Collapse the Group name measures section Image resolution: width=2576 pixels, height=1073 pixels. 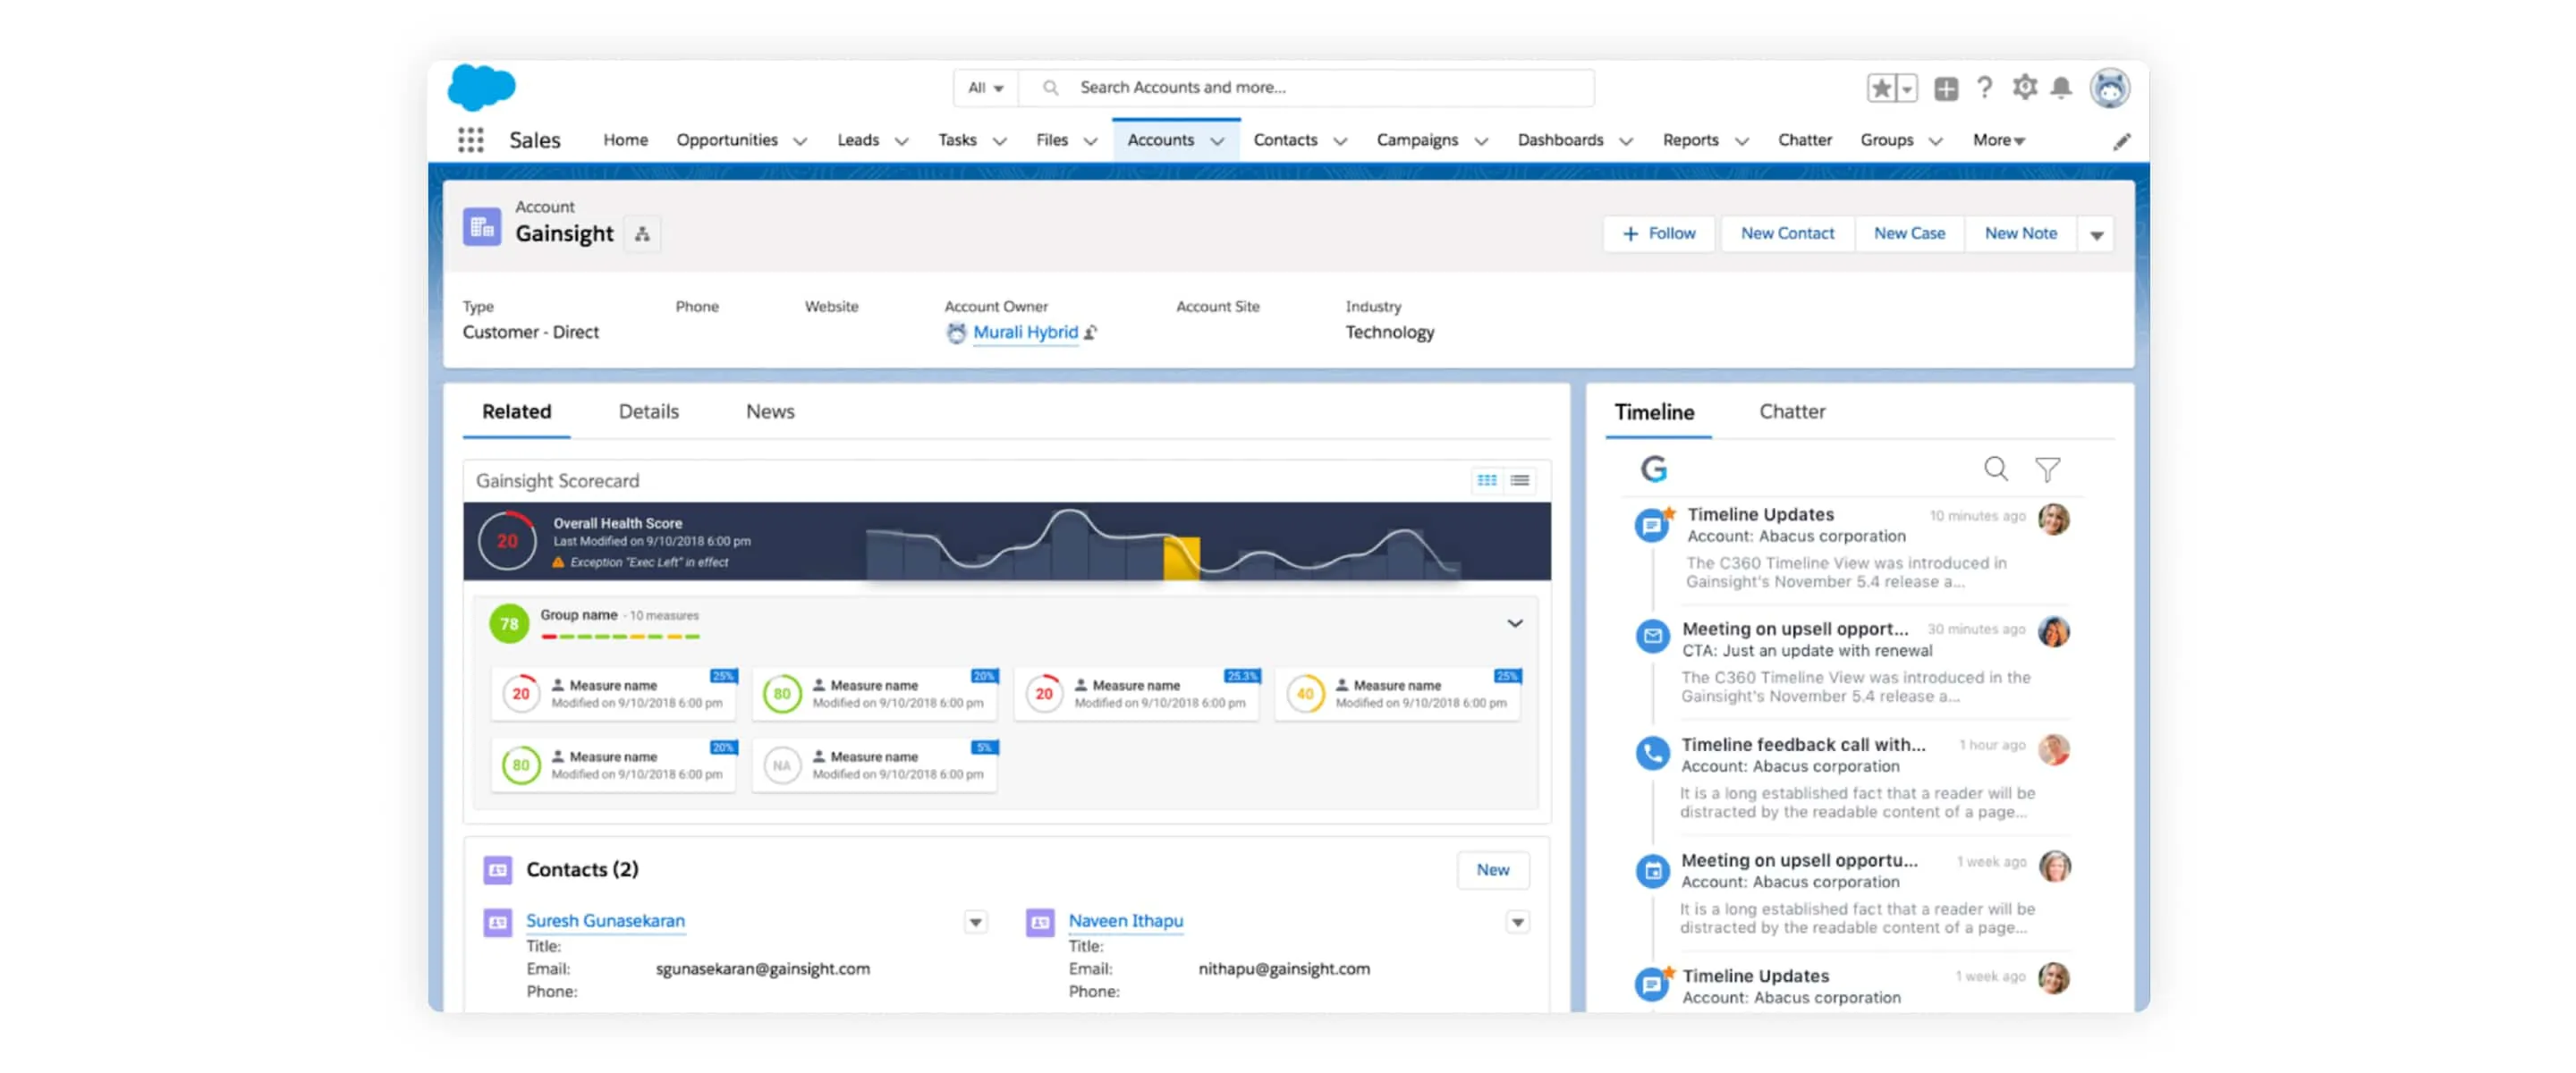pos(1515,622)
